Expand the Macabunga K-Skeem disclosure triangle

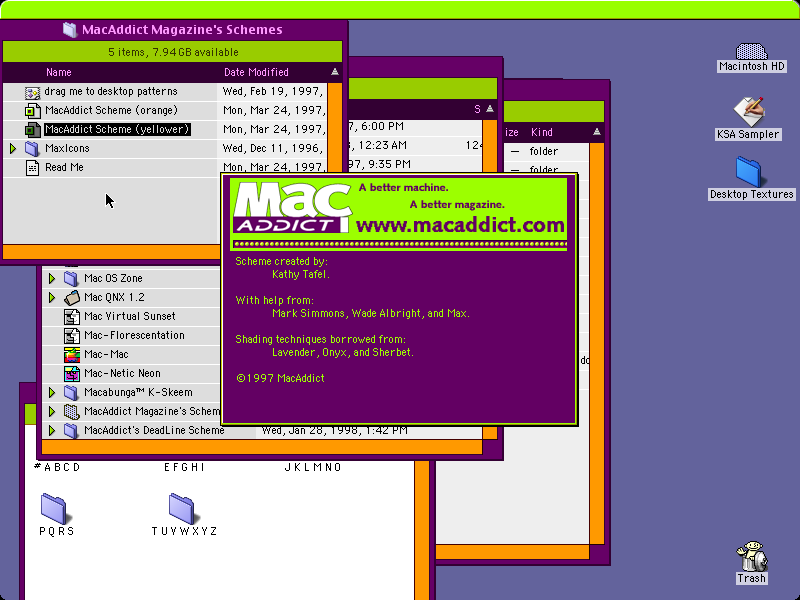pos(52,393)
